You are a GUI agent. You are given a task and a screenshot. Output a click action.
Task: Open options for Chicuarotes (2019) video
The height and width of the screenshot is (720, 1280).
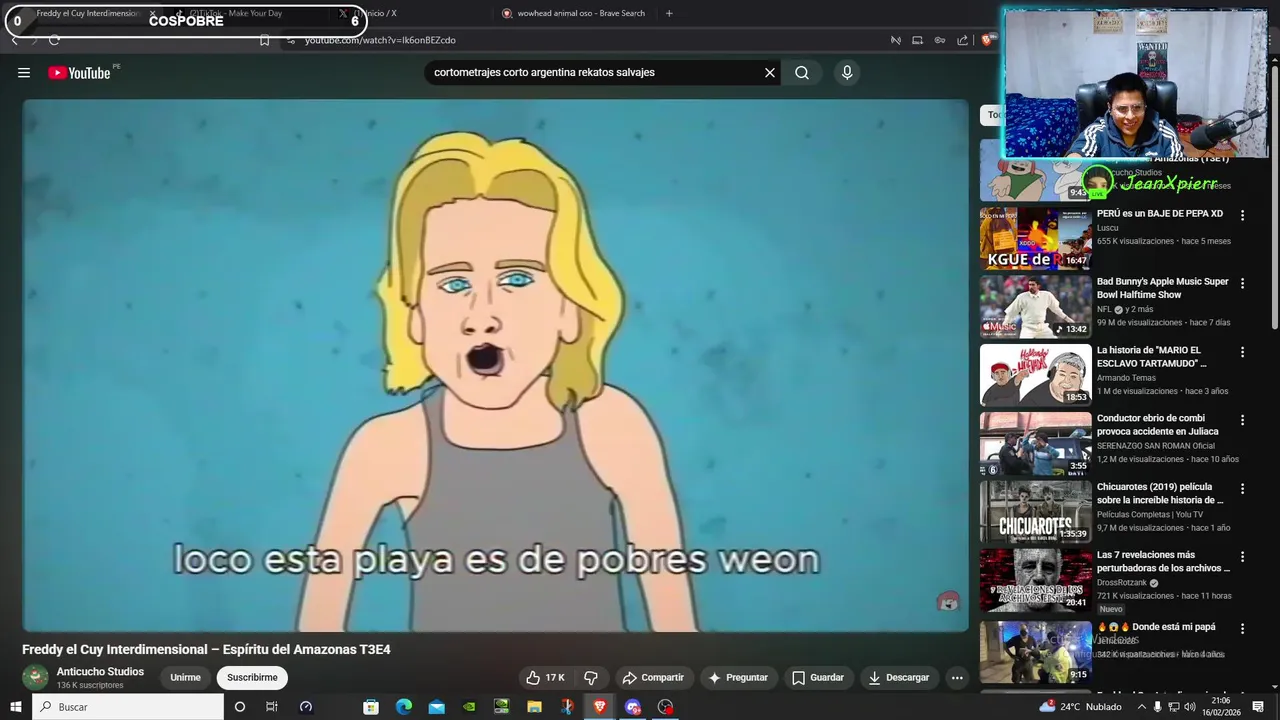(x=1243, y=489)
